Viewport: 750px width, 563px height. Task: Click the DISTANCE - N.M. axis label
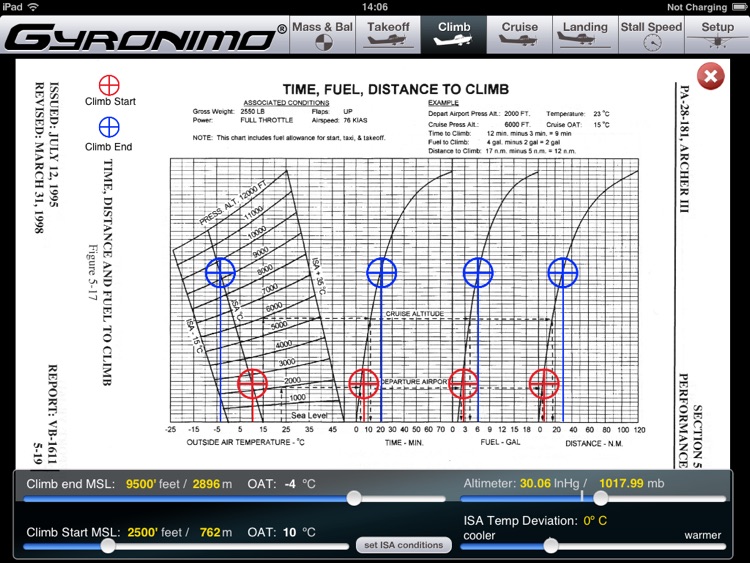594,443
